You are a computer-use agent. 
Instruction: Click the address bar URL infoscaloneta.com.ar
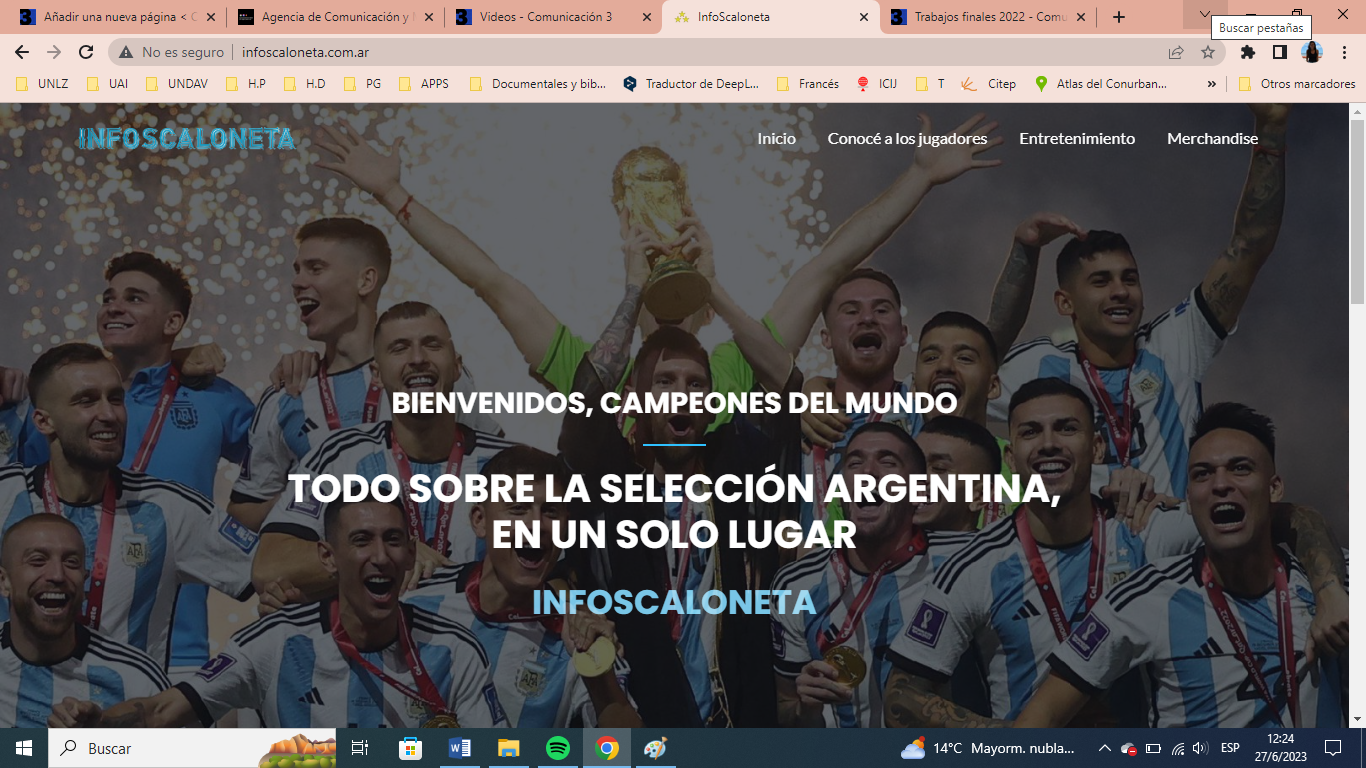tap(306, 52)
